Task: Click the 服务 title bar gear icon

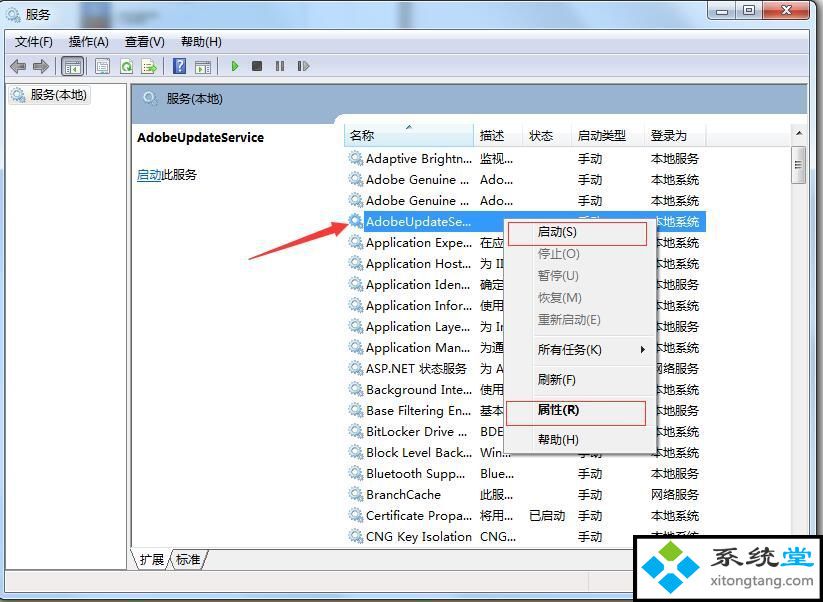Action: tap(13, 15)
